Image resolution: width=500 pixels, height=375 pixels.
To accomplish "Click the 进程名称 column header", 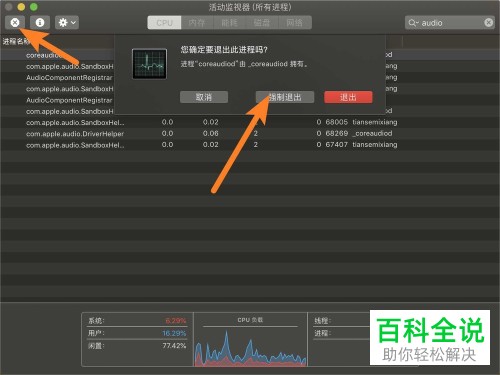I will tap(16, 41).
